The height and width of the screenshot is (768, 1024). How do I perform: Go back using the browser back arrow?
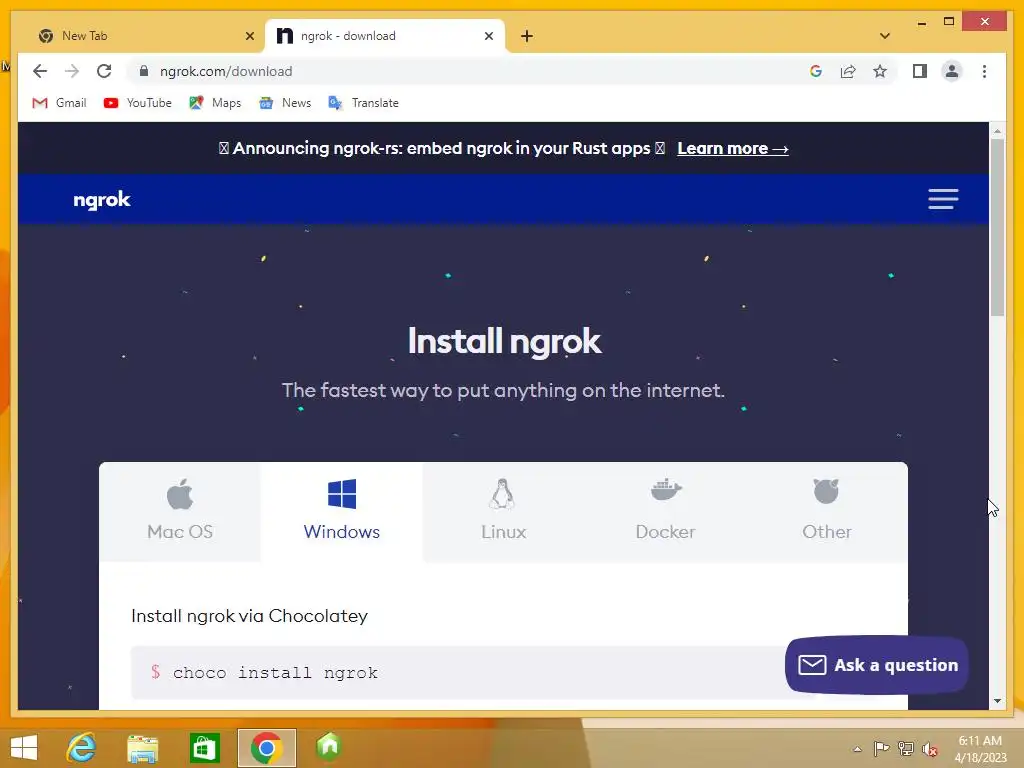(x=40, y=71)
